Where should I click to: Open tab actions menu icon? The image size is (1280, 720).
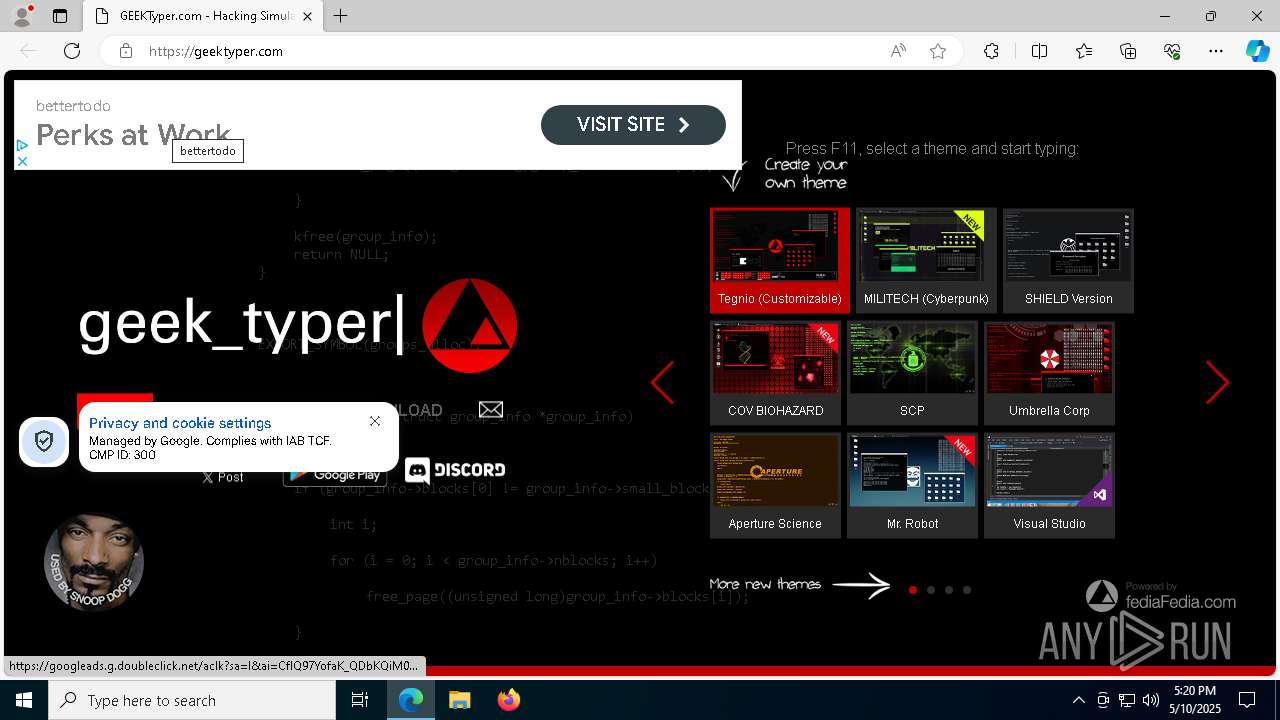60,16
